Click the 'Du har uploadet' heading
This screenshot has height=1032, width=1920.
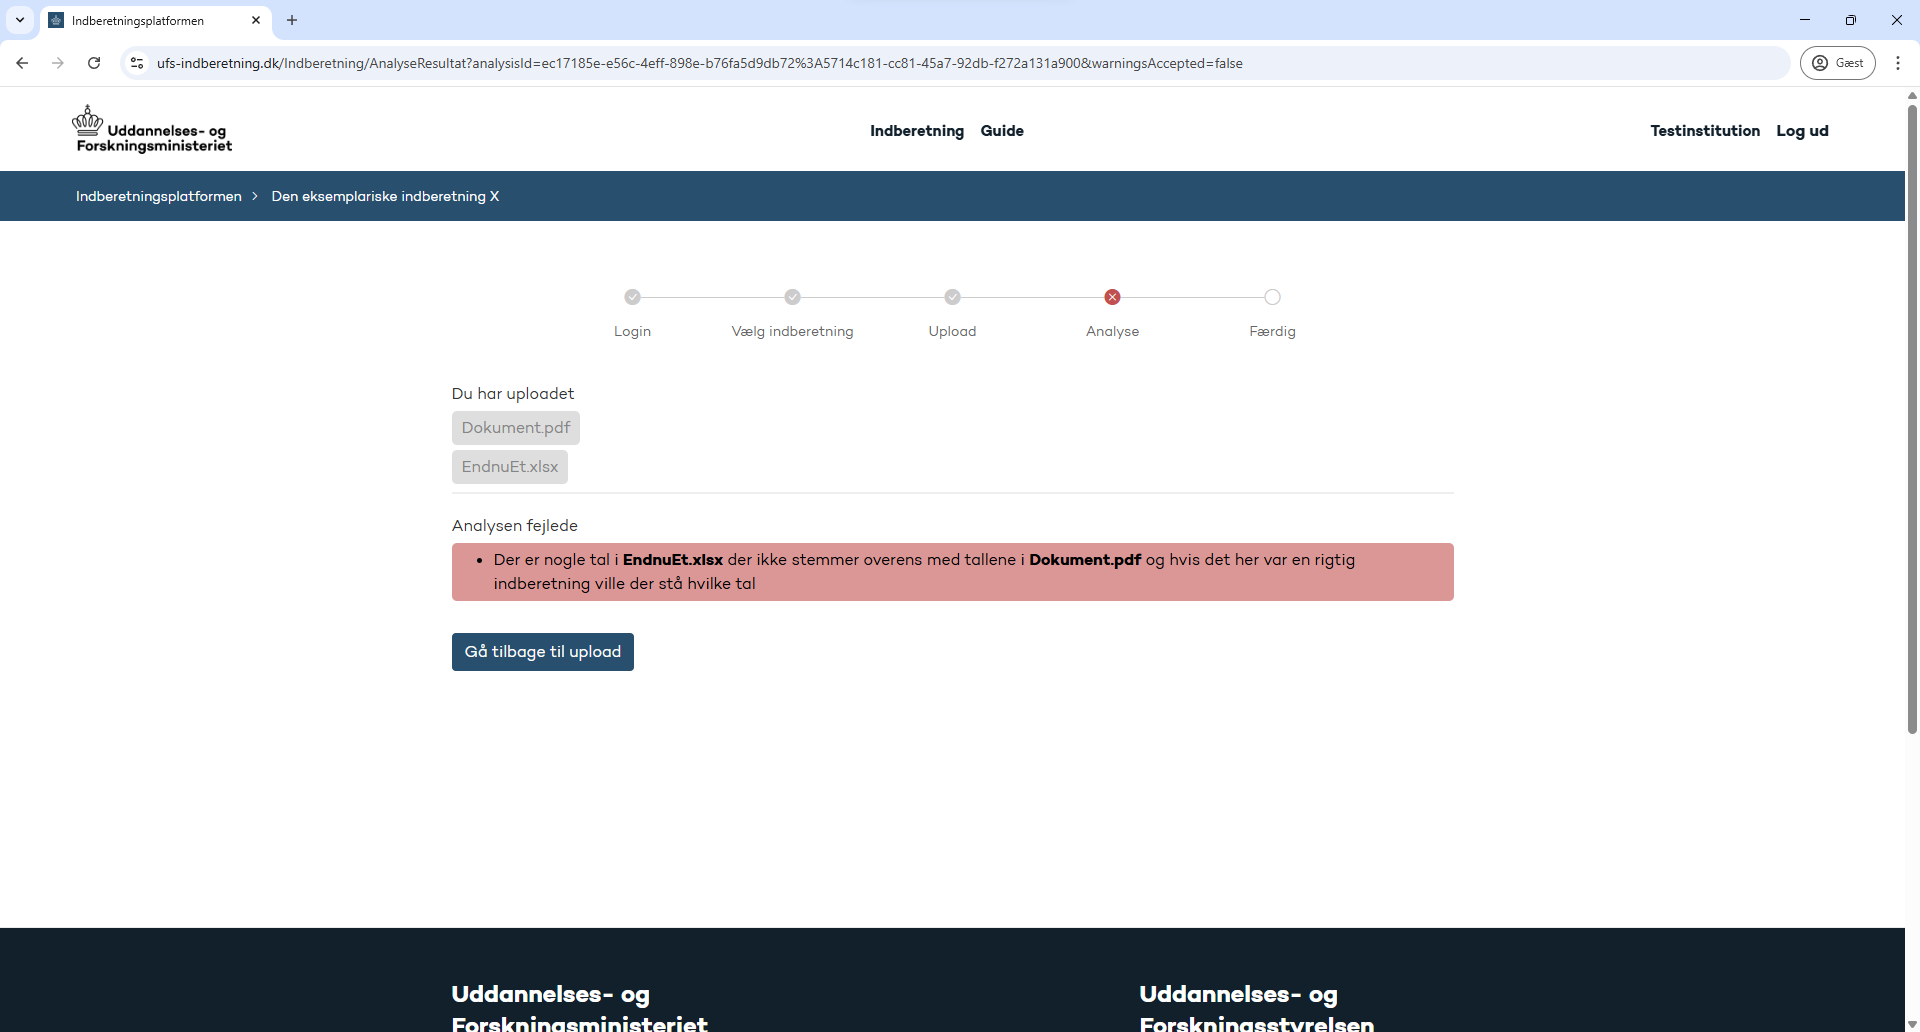tap(513, 394)
